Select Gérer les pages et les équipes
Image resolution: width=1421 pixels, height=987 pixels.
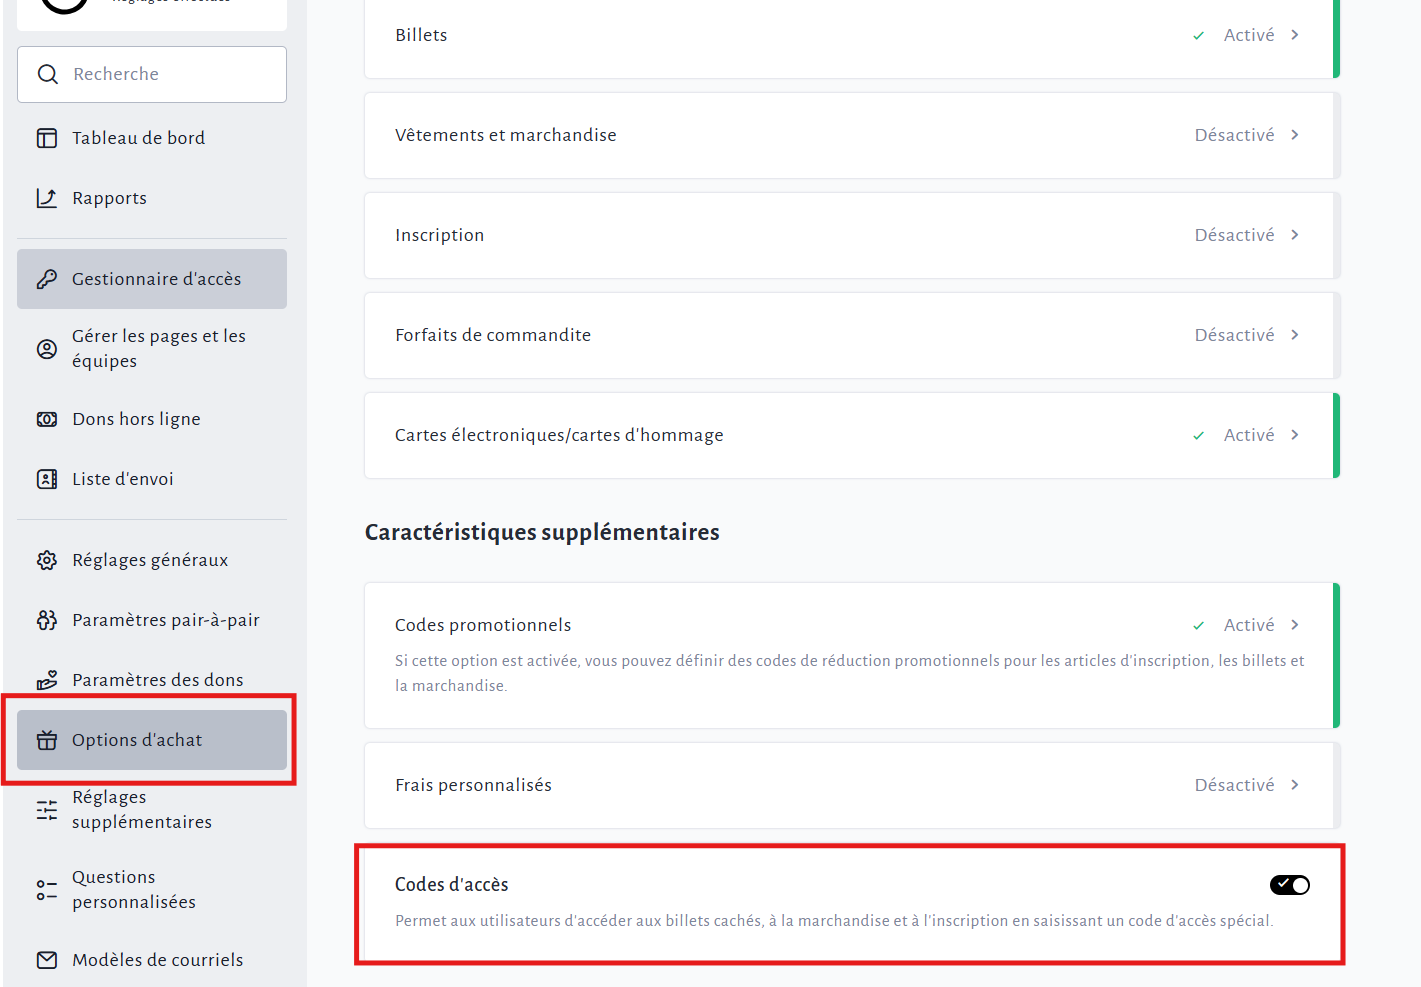click(158, 348)
